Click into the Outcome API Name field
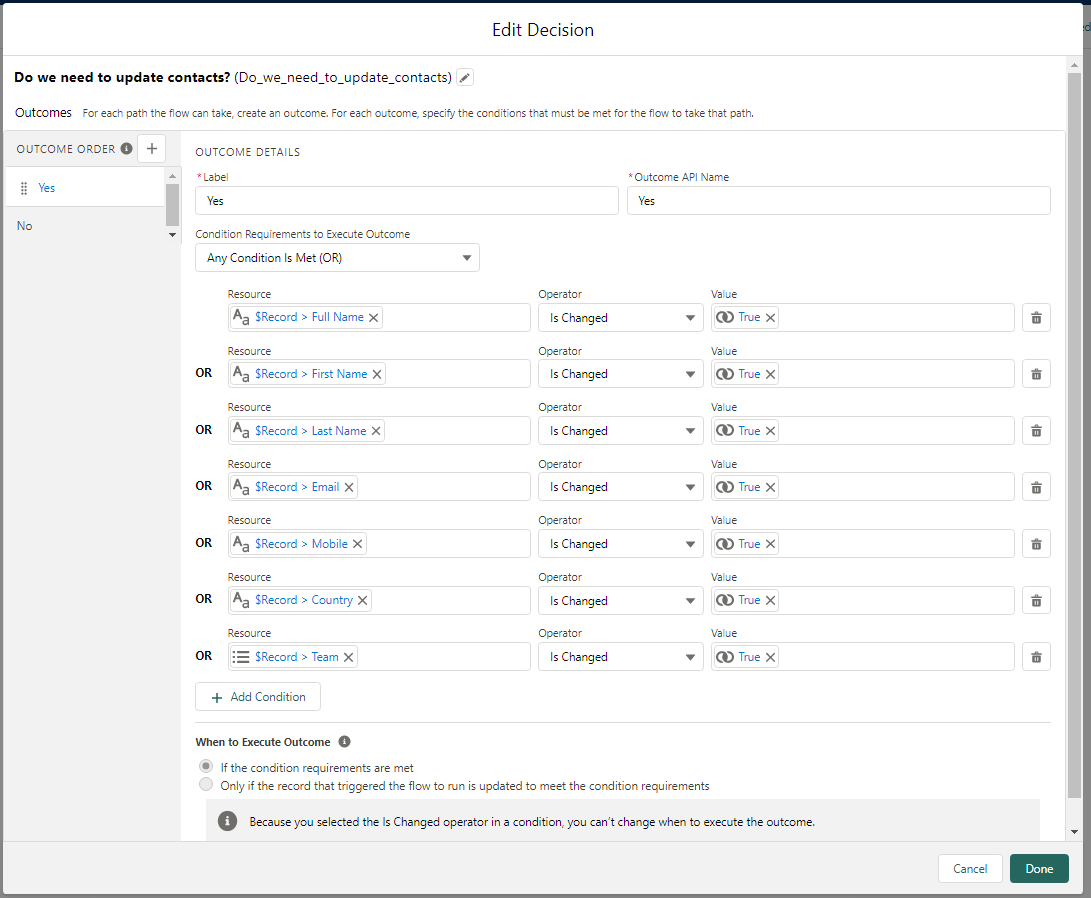The width and height of the screenshot is (1091, 898). (x=838, y=201)
